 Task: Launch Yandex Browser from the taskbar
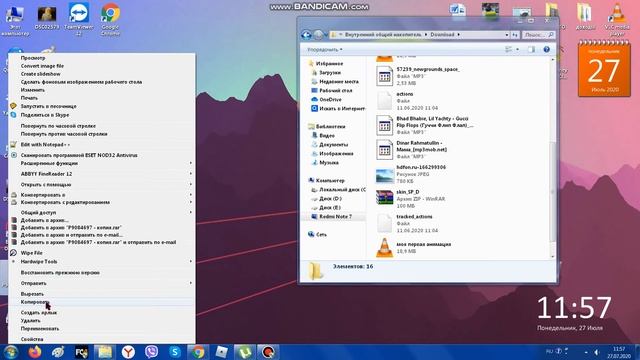tap(128, 352)
